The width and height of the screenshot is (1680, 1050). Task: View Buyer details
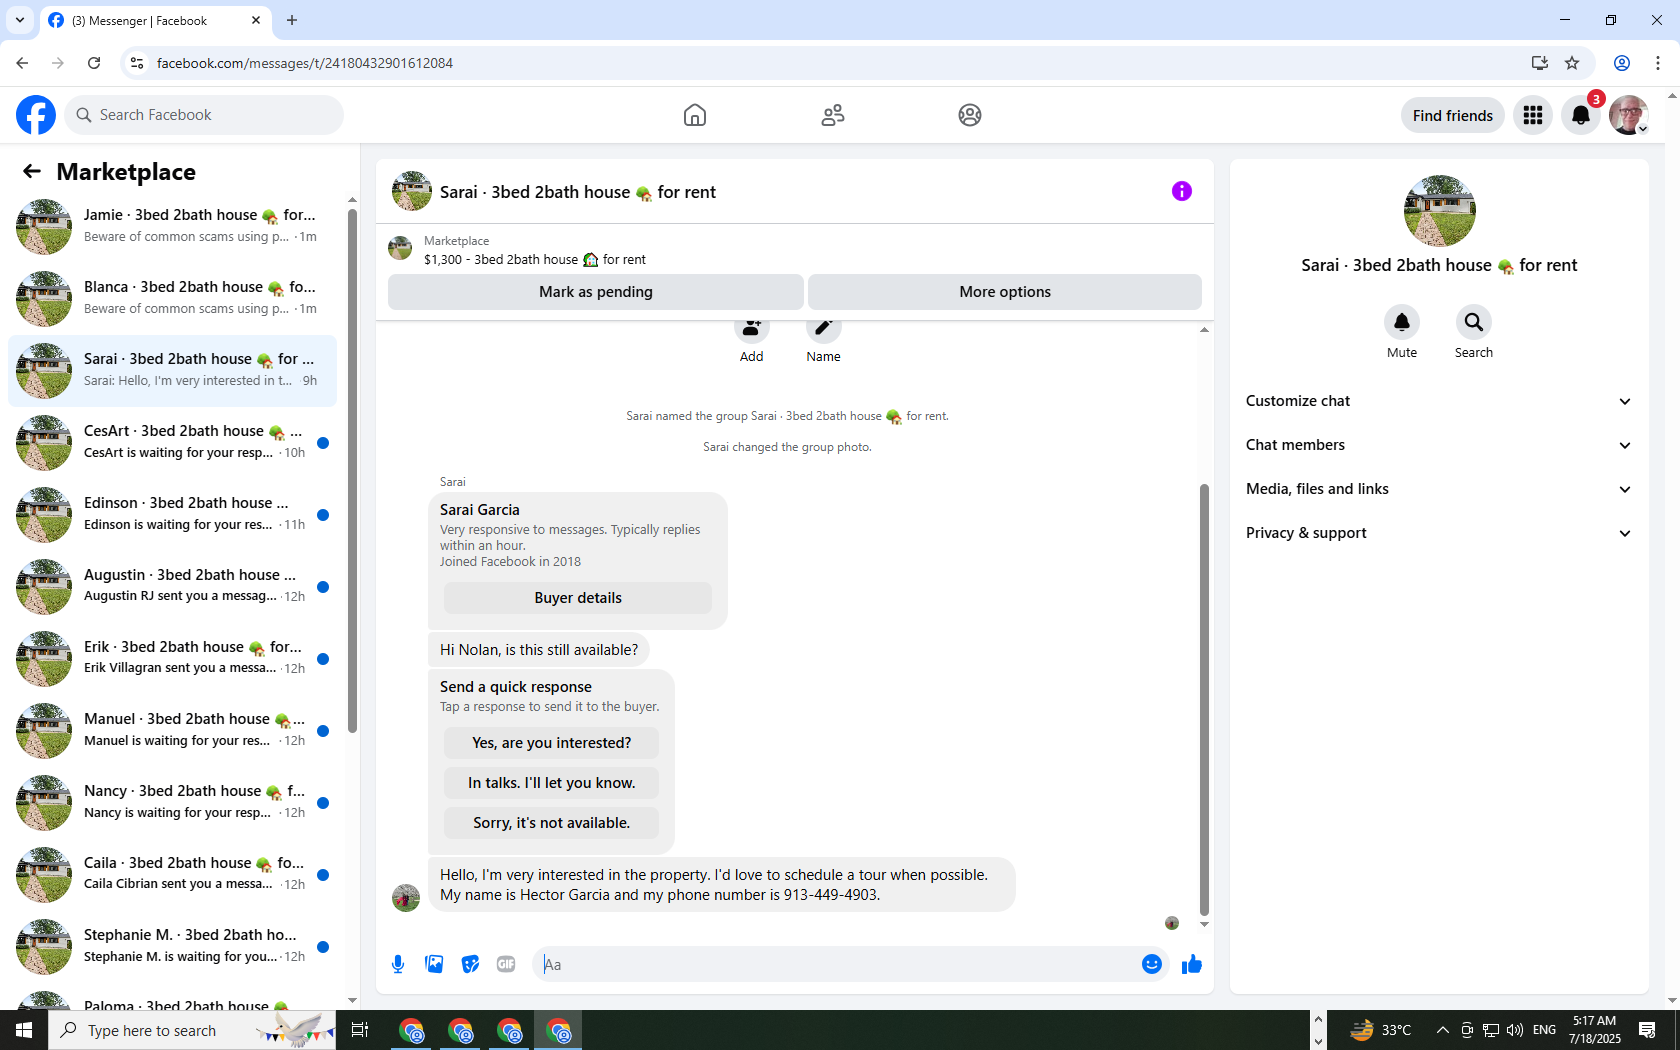click(578, 598)
